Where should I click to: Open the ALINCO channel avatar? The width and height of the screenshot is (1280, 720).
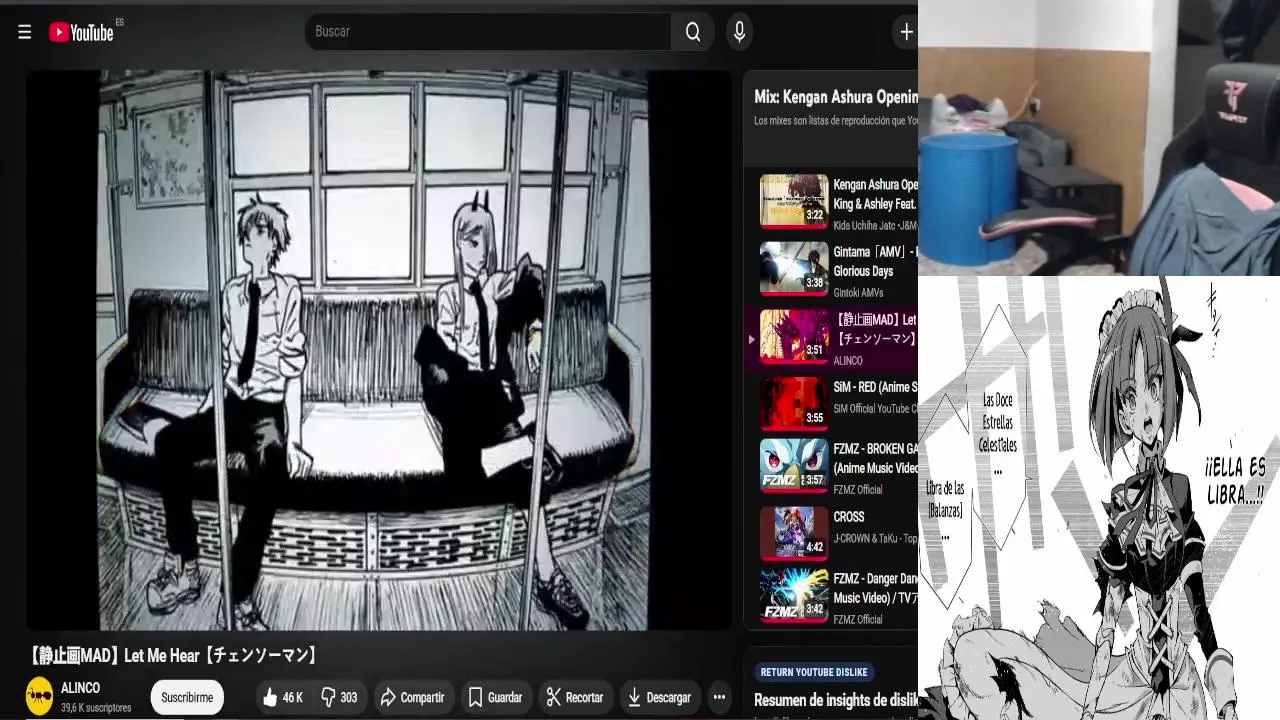point(39,696)
